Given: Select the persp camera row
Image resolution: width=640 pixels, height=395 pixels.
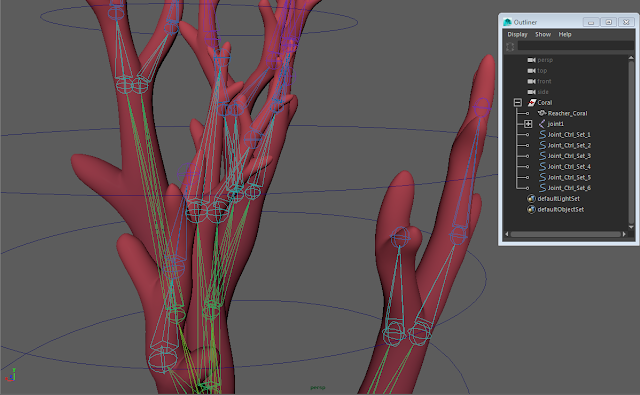Looking at the screenshot, I should [x=545, y=60].
